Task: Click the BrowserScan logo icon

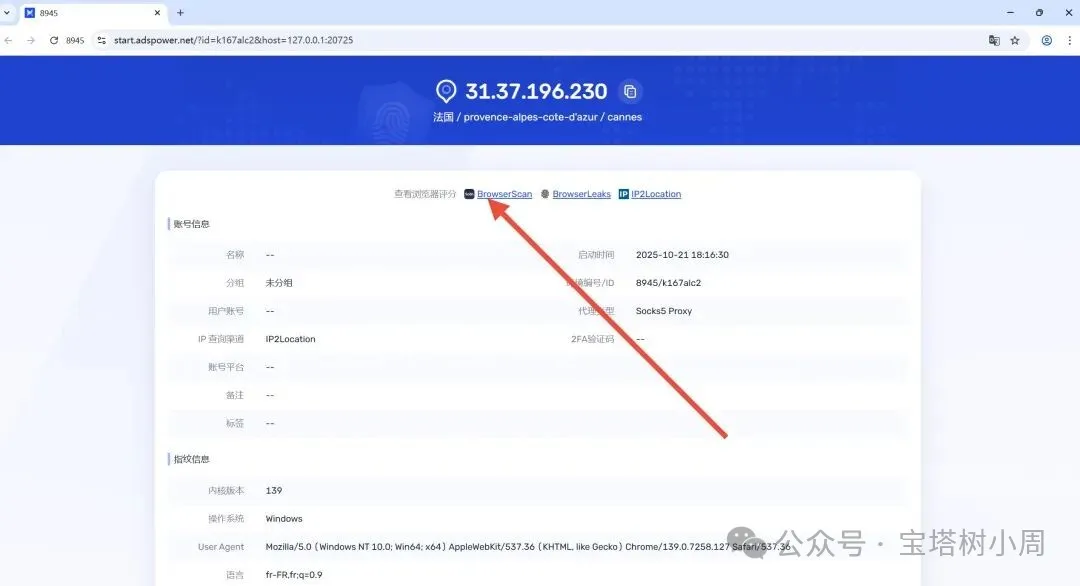Action: 470,194
